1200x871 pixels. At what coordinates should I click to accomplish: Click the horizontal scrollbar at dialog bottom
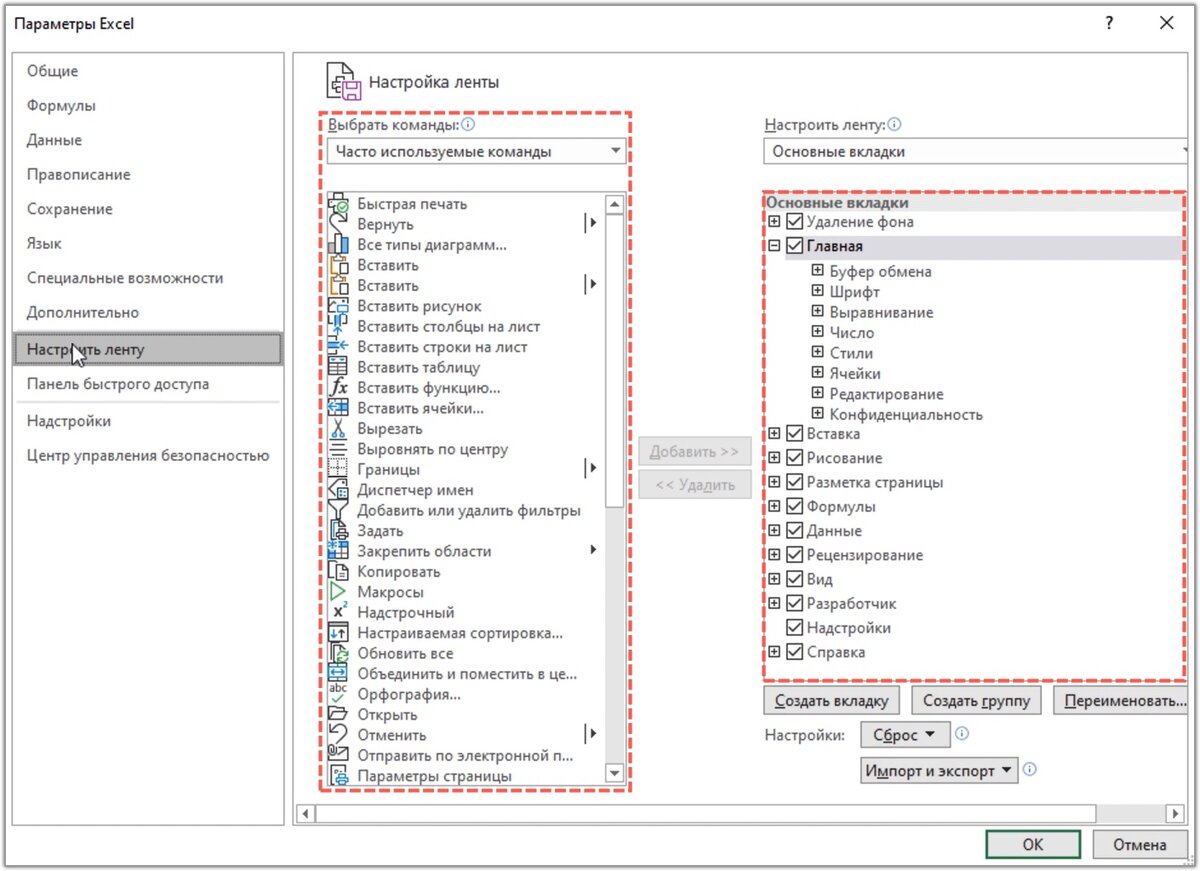pos(706,813)
